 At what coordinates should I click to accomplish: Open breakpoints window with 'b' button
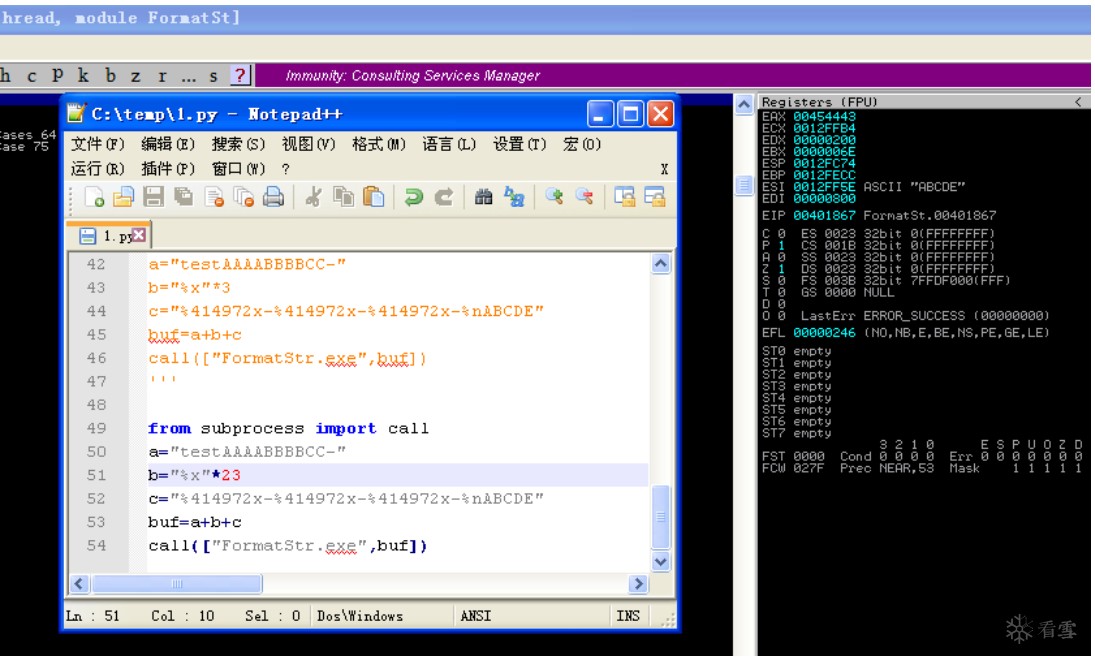coord(110,75)
